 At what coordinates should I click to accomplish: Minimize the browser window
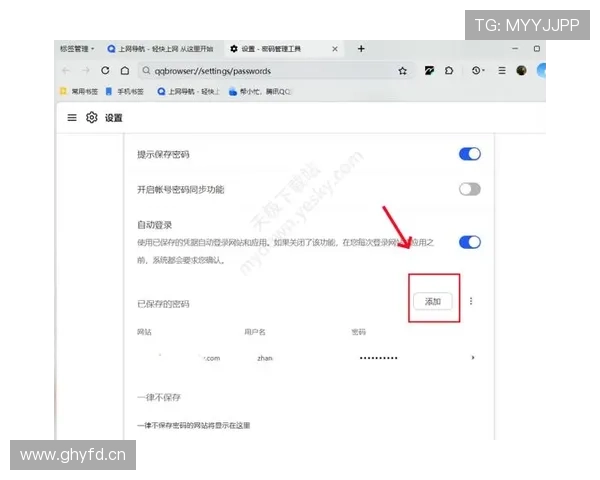click(x=515, y=49)
